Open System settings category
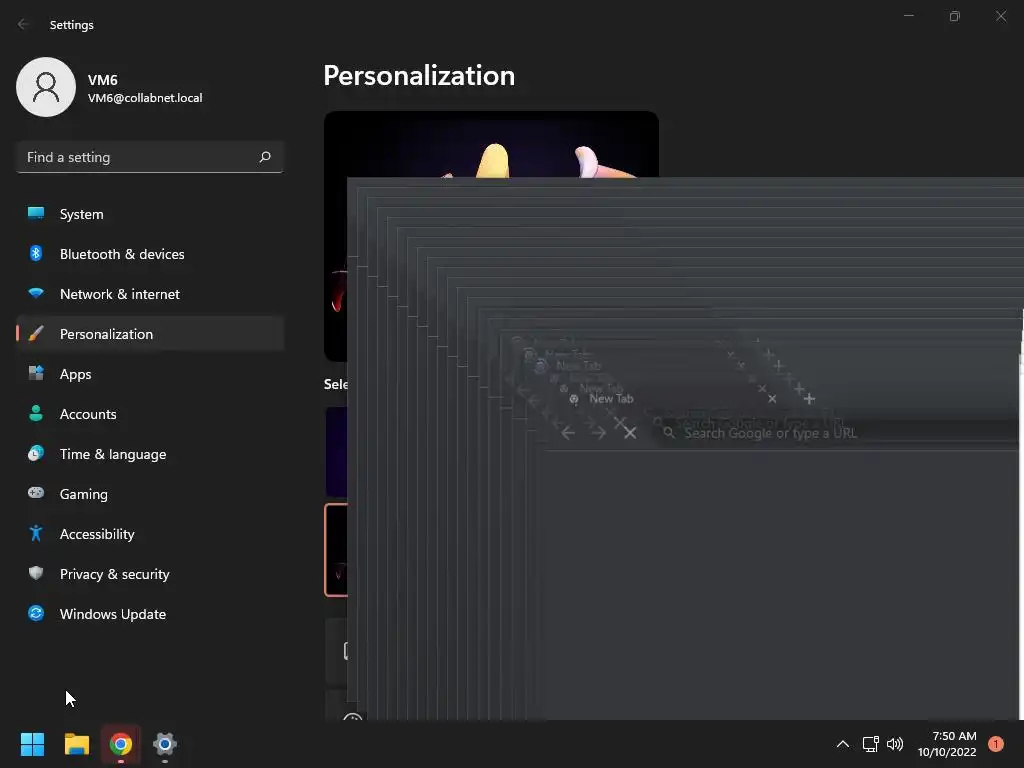 pyautogui.click(x=150, y=214)
